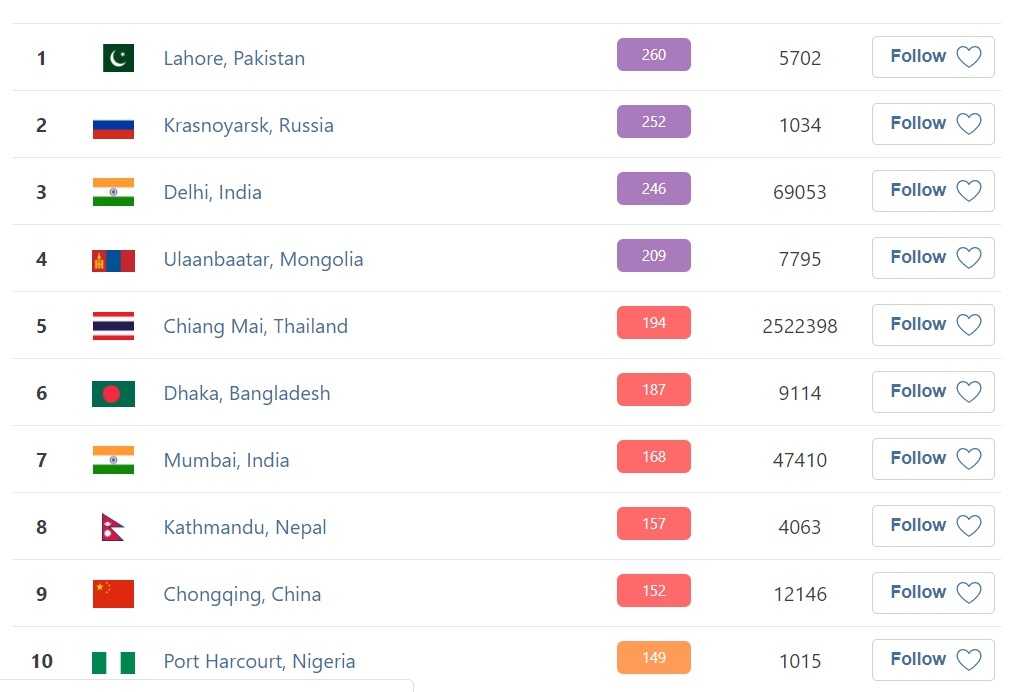
Task: Toggle the heart on Chiang Mai's Follow button
Action: point(968,325)
